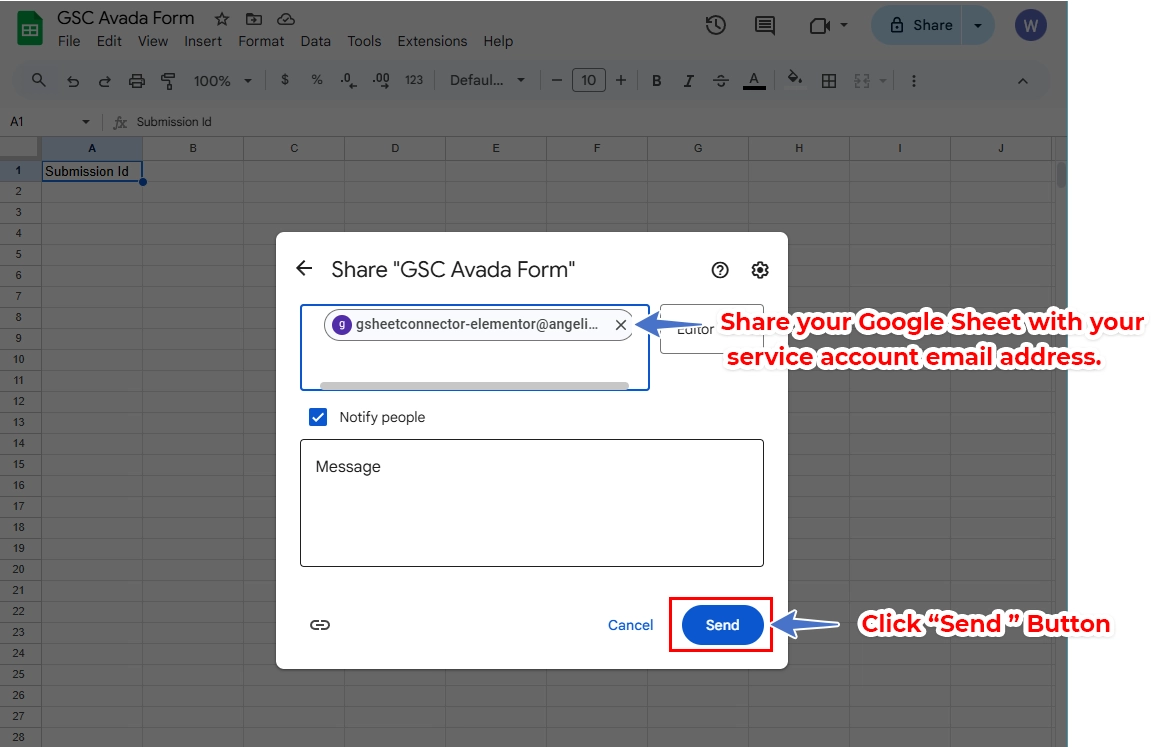Click Cancel in the share dialog
1160x747 pixels.
(630, 624)
